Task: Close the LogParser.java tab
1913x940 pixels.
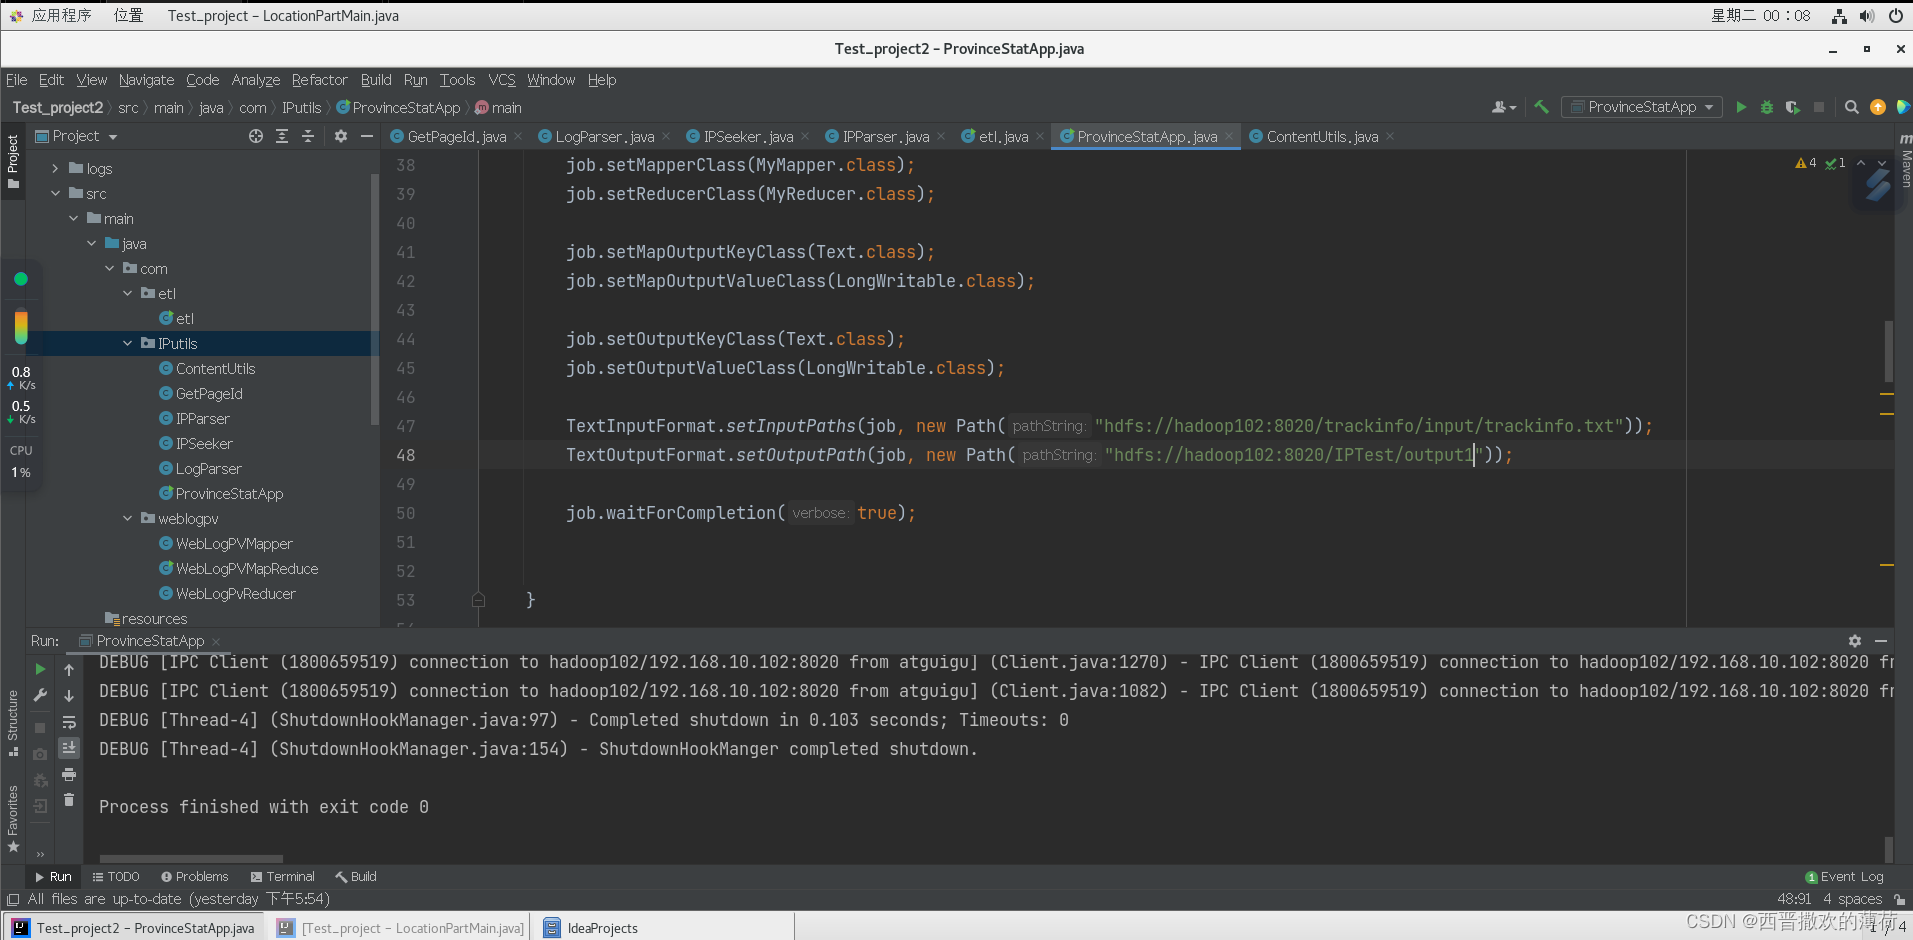Action: 666,137
